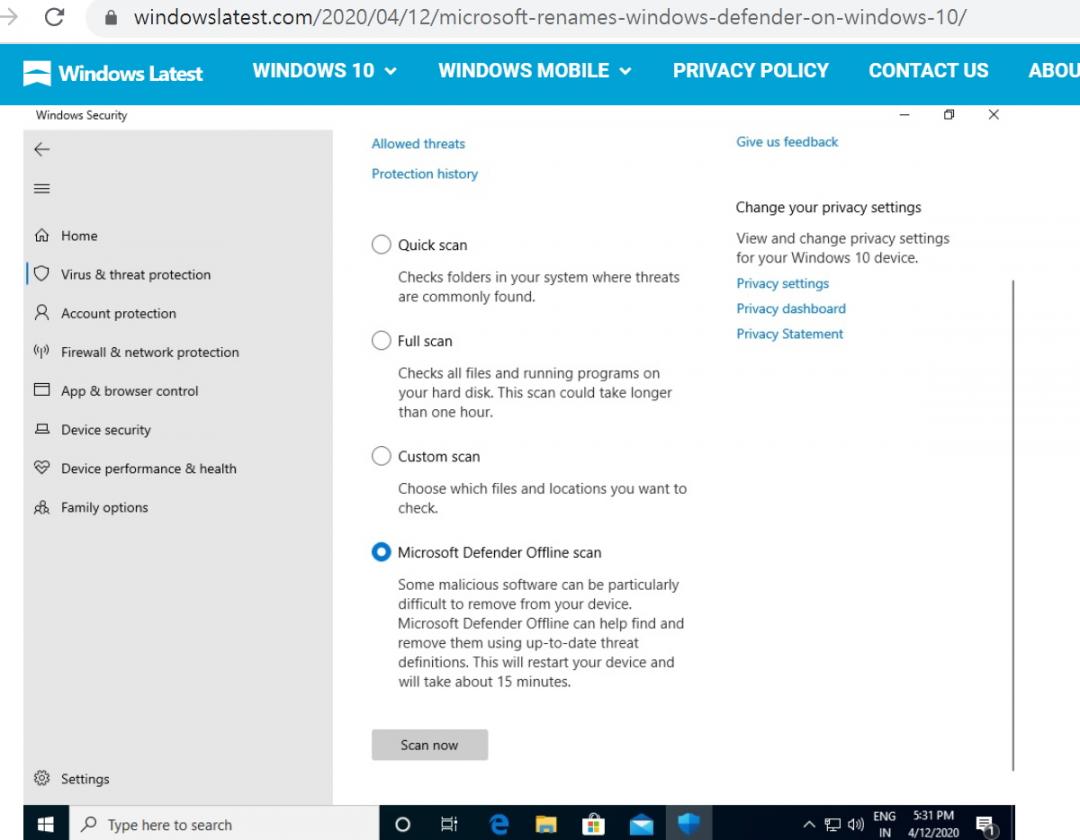Open the Protection history link
The width and height of the screenshot is (1080, 840).
(425, 174)
